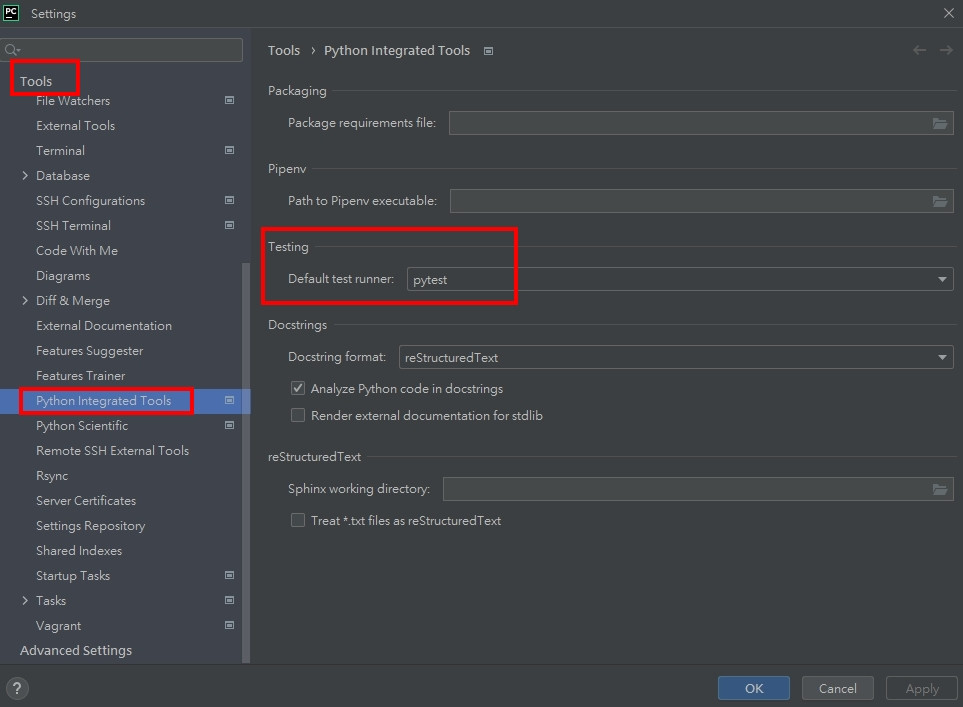This screenshot has height=707, width=963.
Task: Click the Path to Pipenv executable field
Action: click(701, 201)
